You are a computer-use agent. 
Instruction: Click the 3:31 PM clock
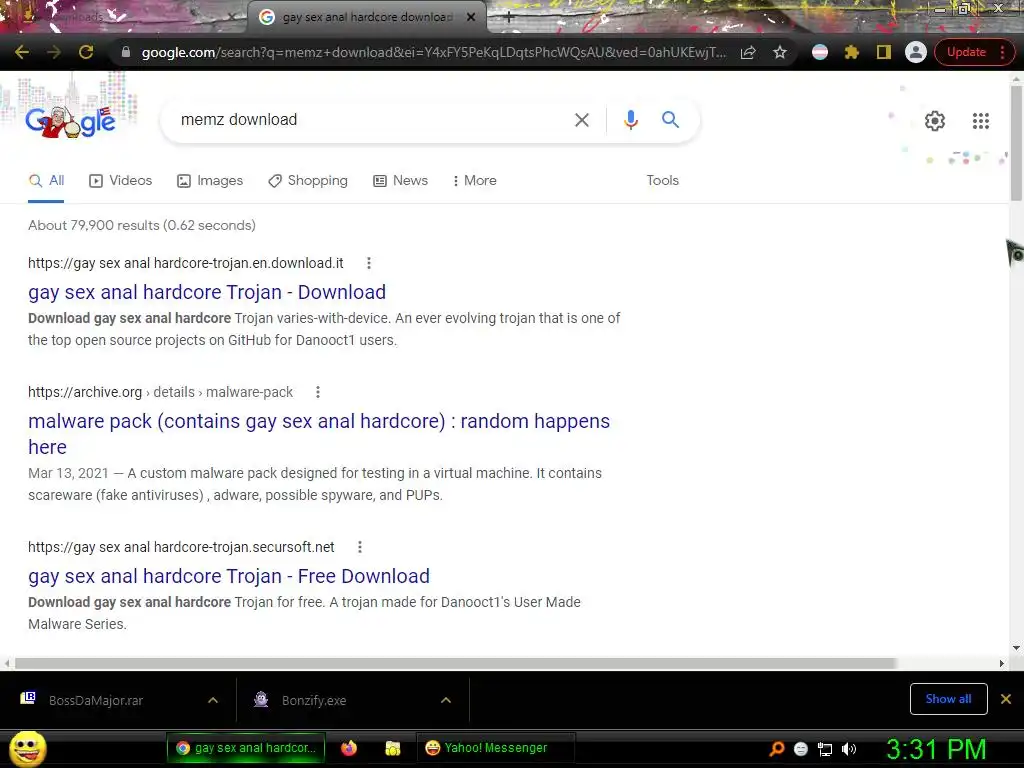[936, 750]
